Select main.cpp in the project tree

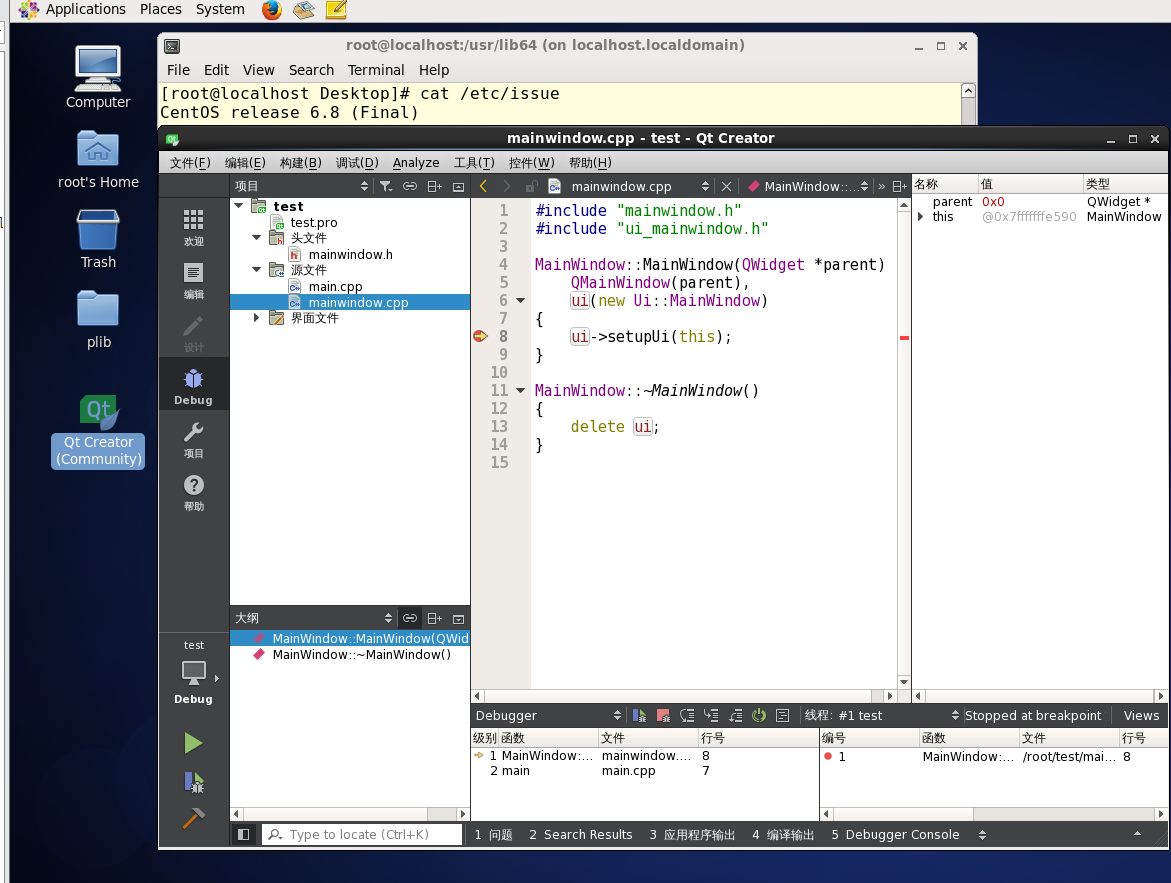(335, 286)
